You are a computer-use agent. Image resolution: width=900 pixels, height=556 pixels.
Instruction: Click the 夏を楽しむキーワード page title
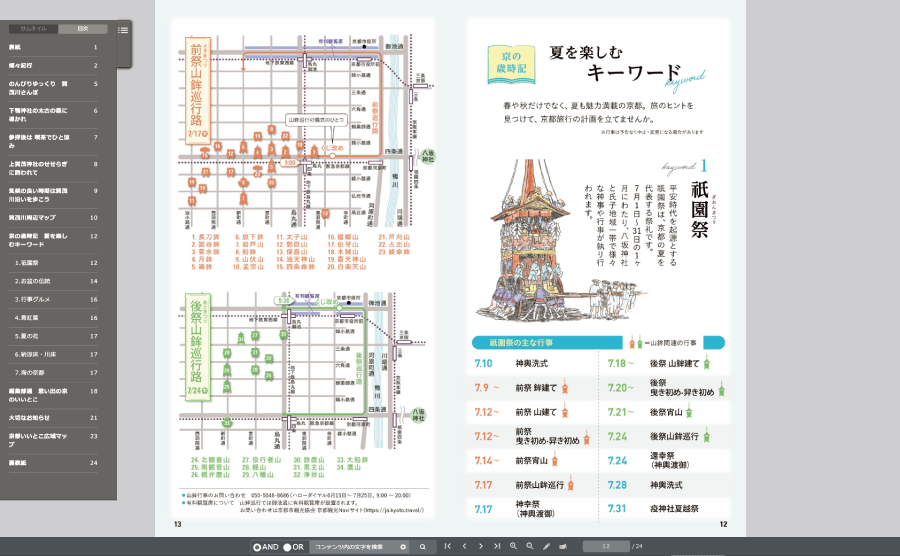coord(615,62)
